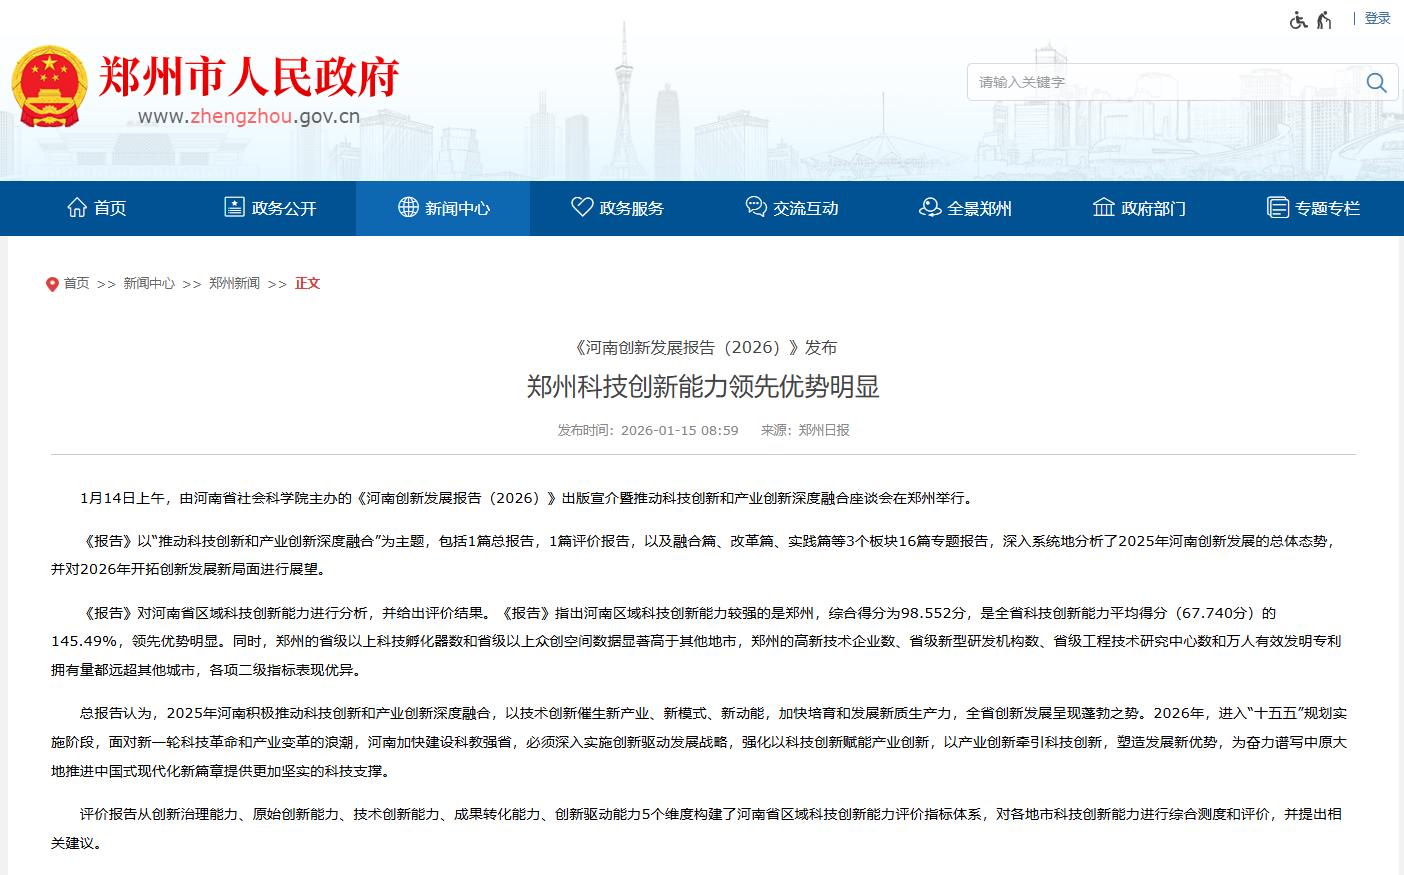Click the wheelchair accessibility icon
This screenshot has height=875, width=1404.
pos(1298,20)
